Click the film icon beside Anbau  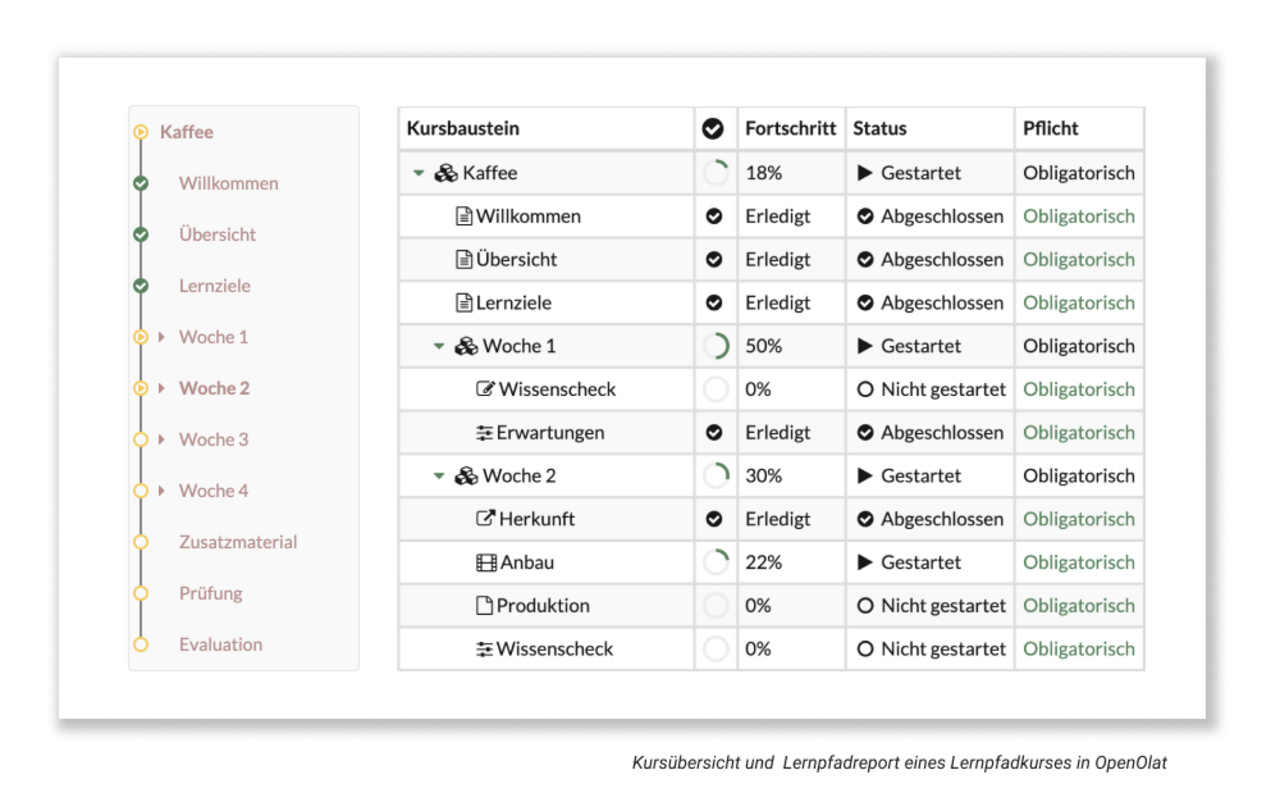[486, 563]
